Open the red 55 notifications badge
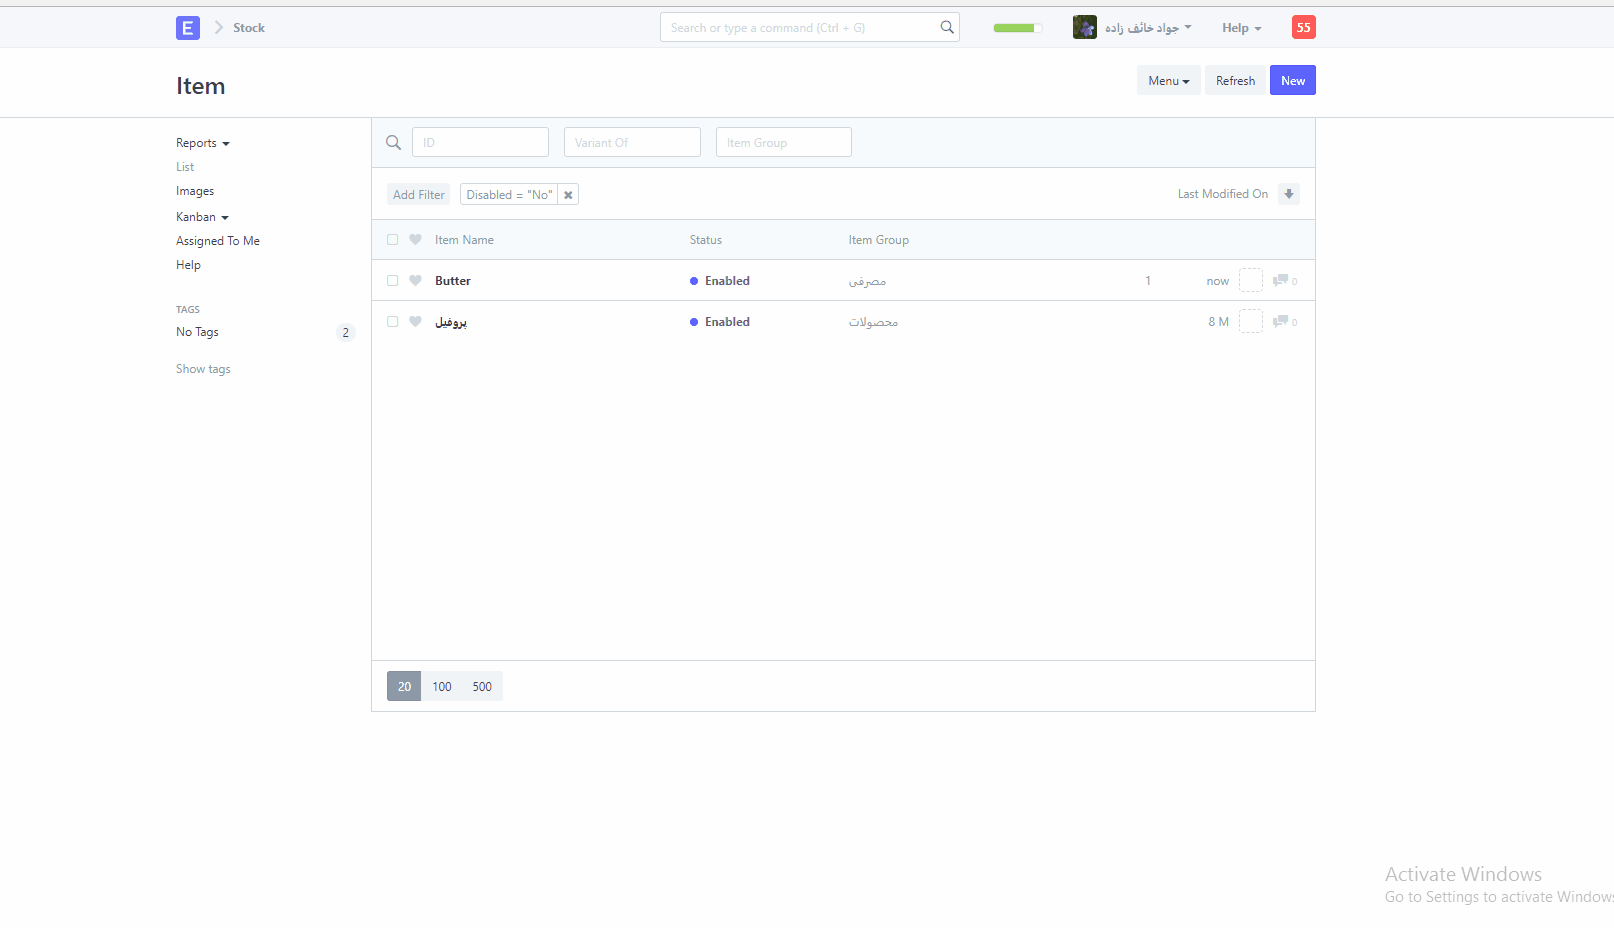1614x928 pixels. (x=1303, y=27)
